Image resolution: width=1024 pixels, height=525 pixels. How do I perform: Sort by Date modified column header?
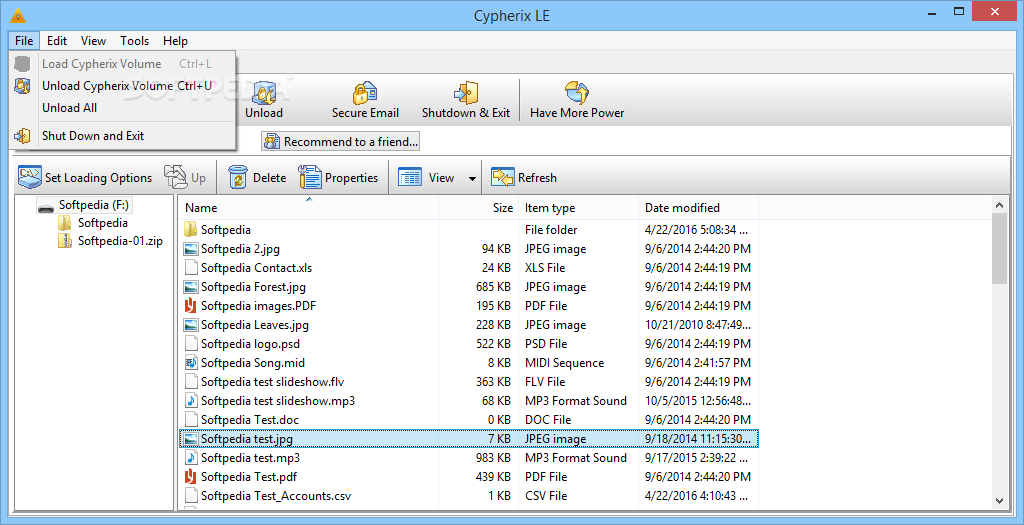pos(698,208)
